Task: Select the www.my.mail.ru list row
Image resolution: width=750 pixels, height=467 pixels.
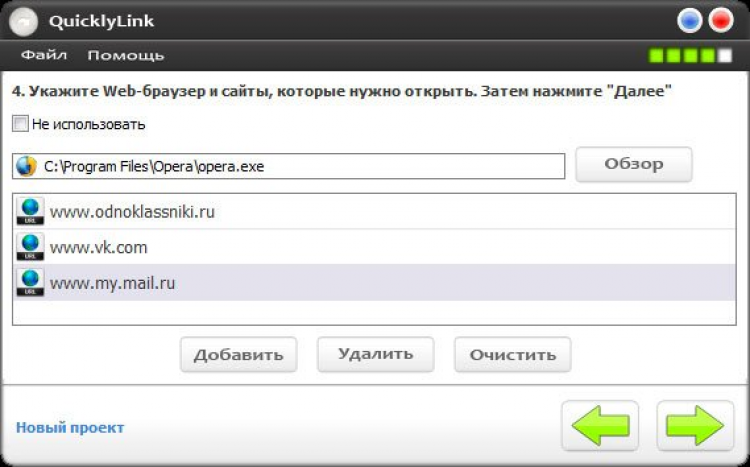Action: [374, 282]
